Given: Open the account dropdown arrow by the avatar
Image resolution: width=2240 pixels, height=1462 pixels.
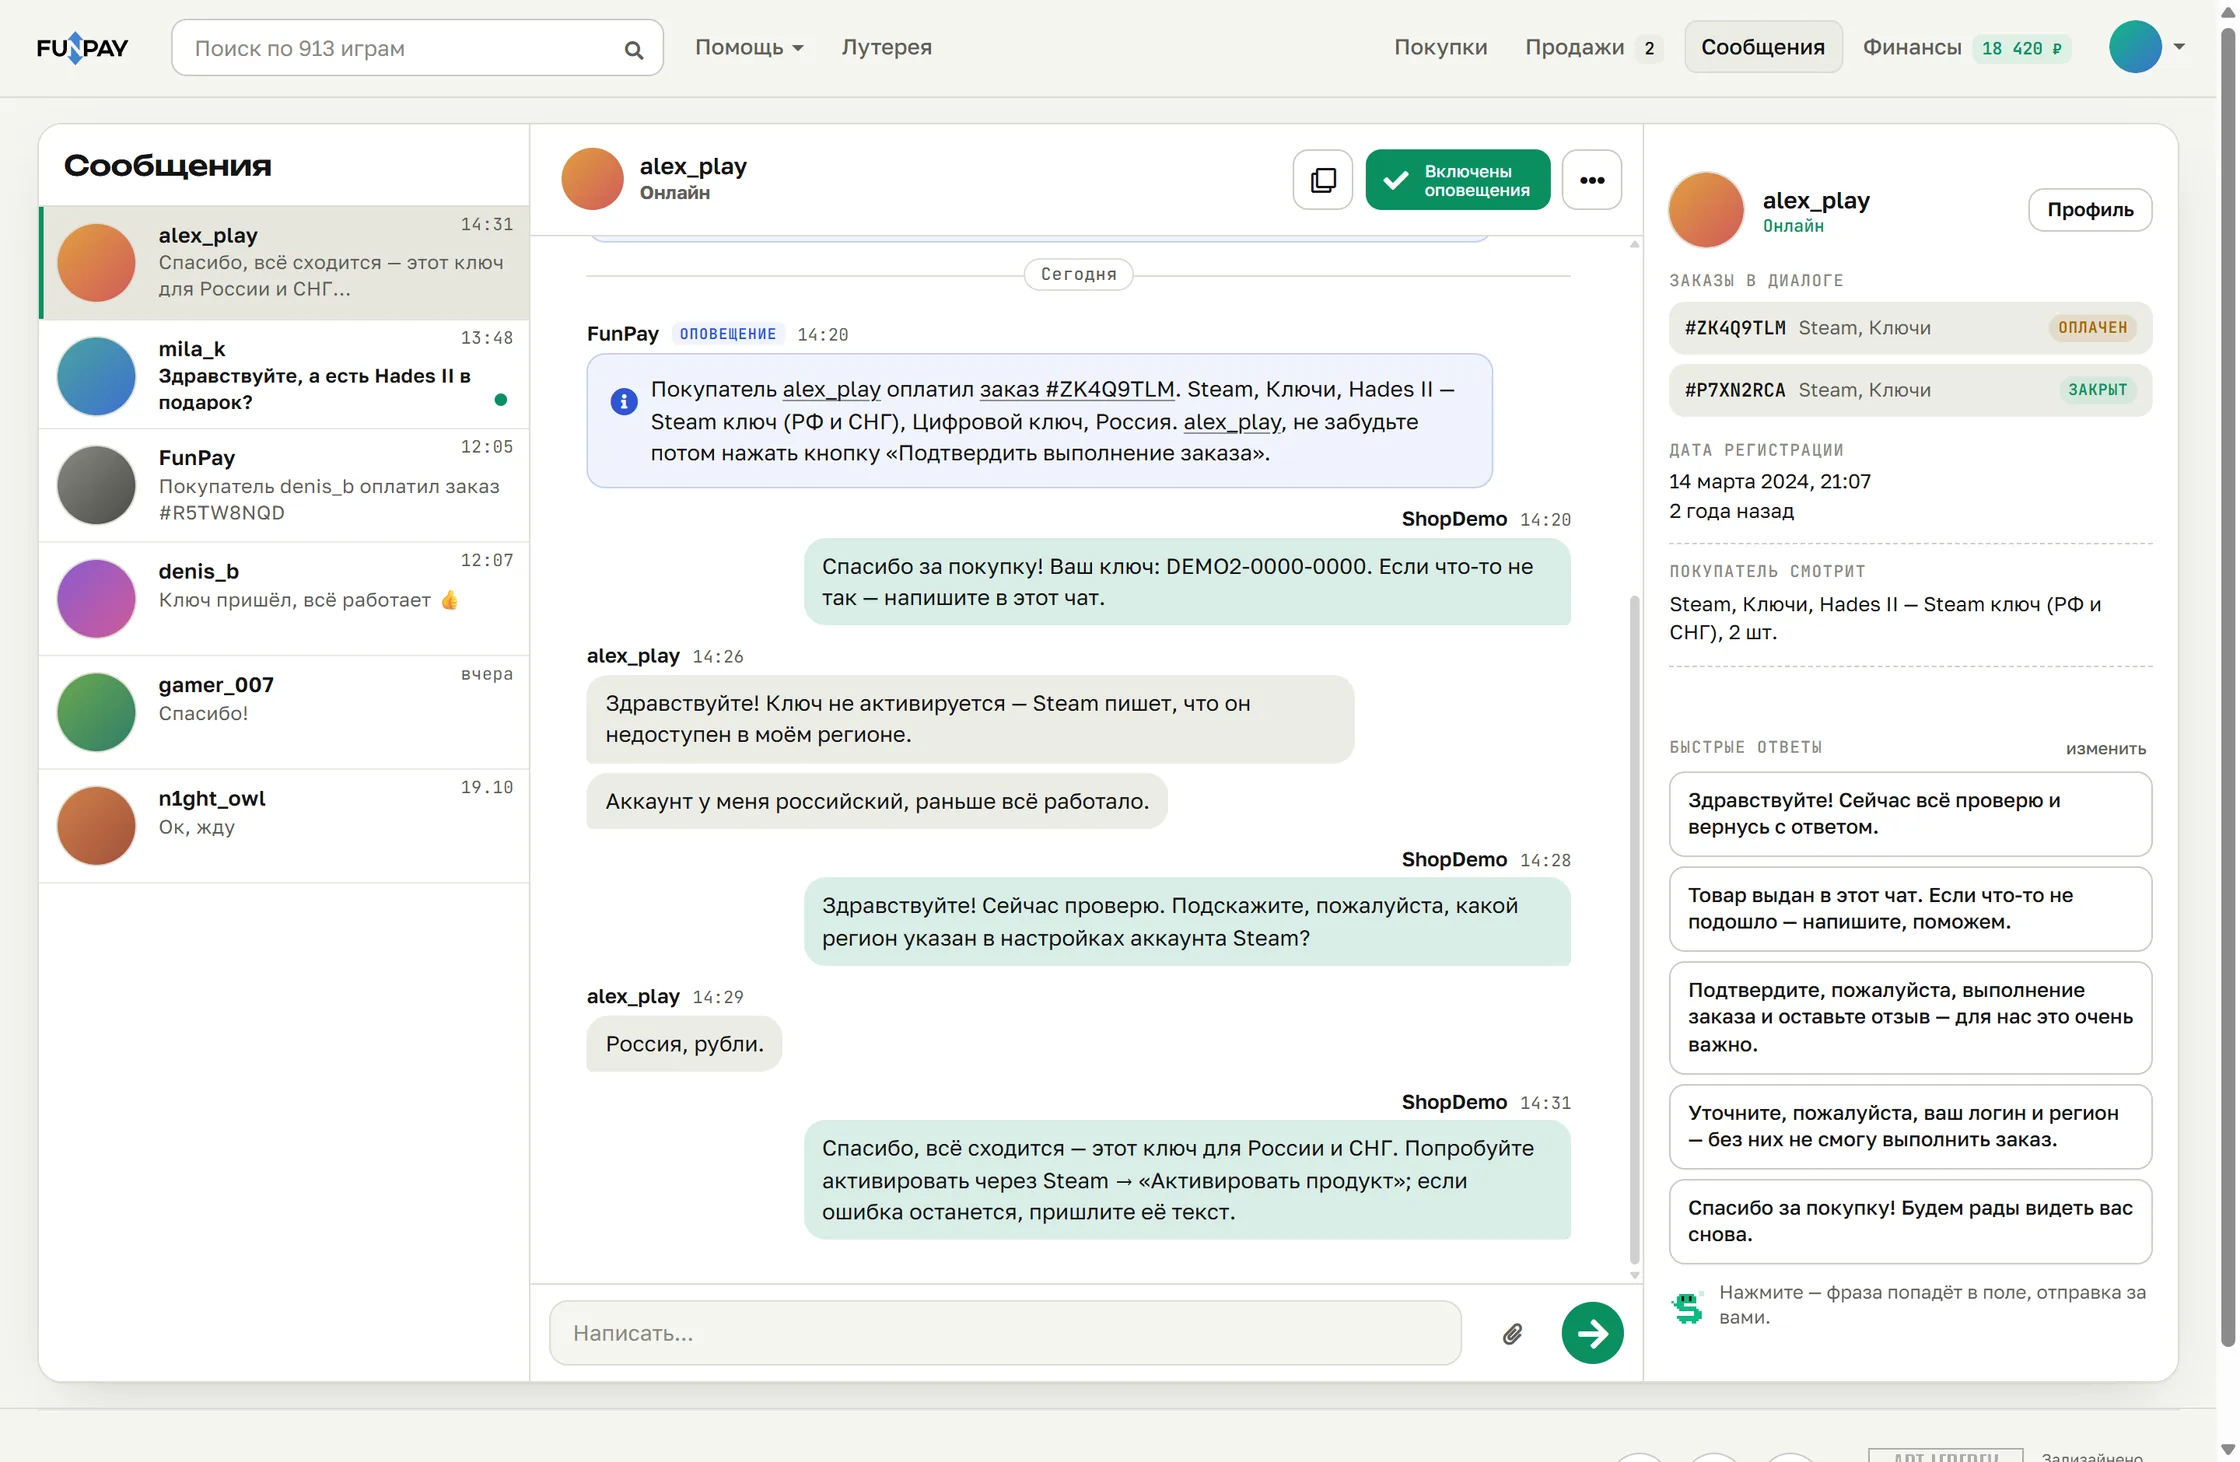Looking at the screenshot, I should 2179,47.
